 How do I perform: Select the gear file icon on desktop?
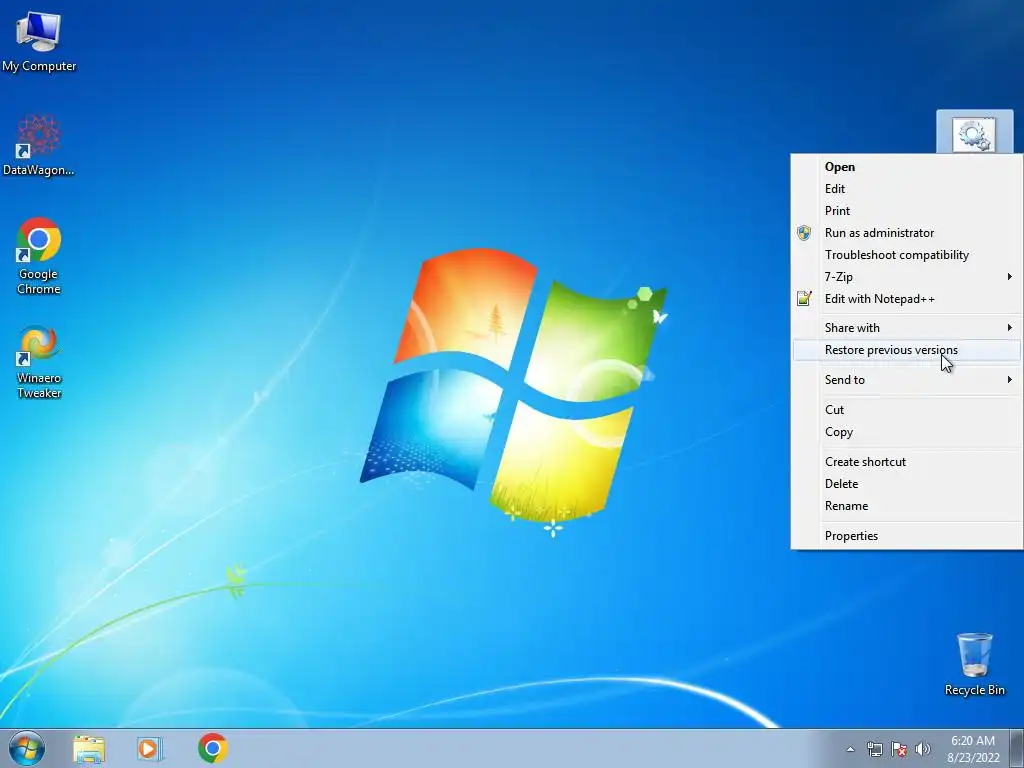tap(974, 133)
